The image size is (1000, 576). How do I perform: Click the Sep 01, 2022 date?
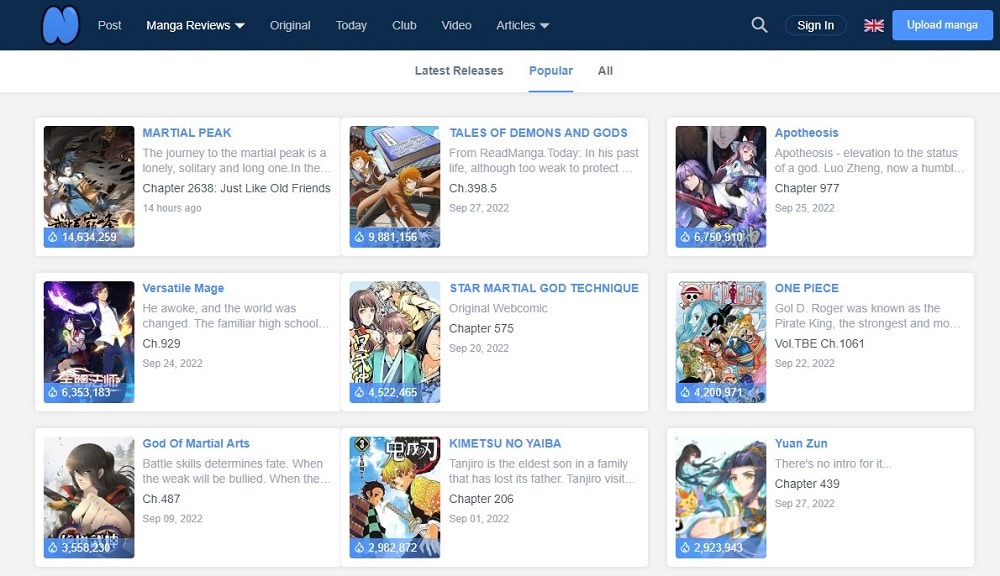478,519
